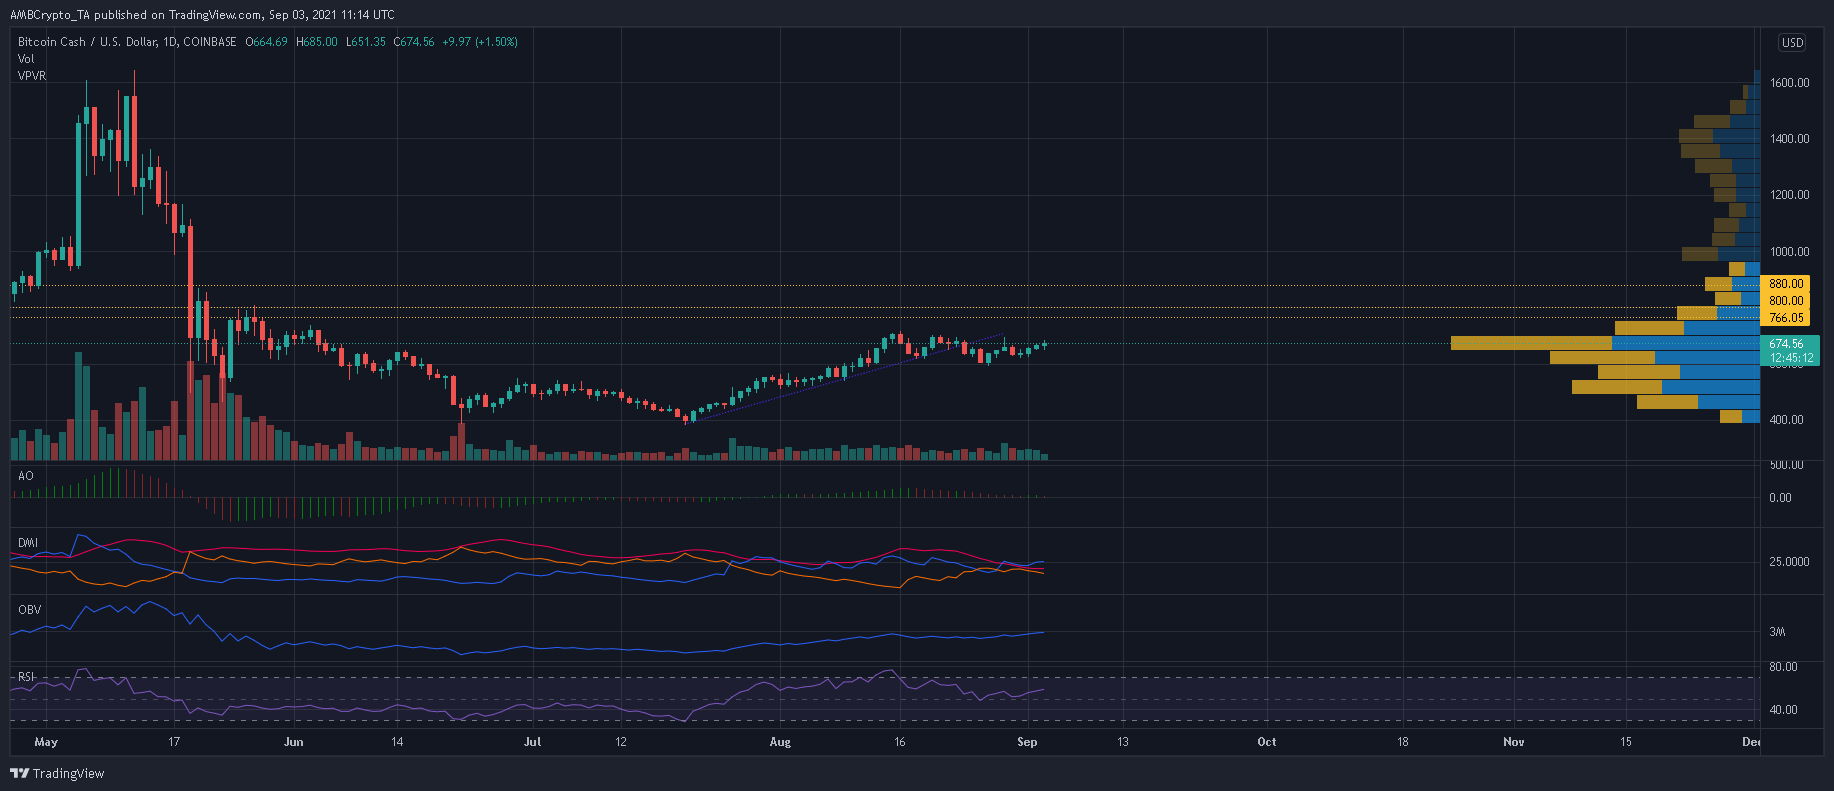Screen dimensions: 1834x791
Task: Click the open value O664.69
Action: coord(267,42)
